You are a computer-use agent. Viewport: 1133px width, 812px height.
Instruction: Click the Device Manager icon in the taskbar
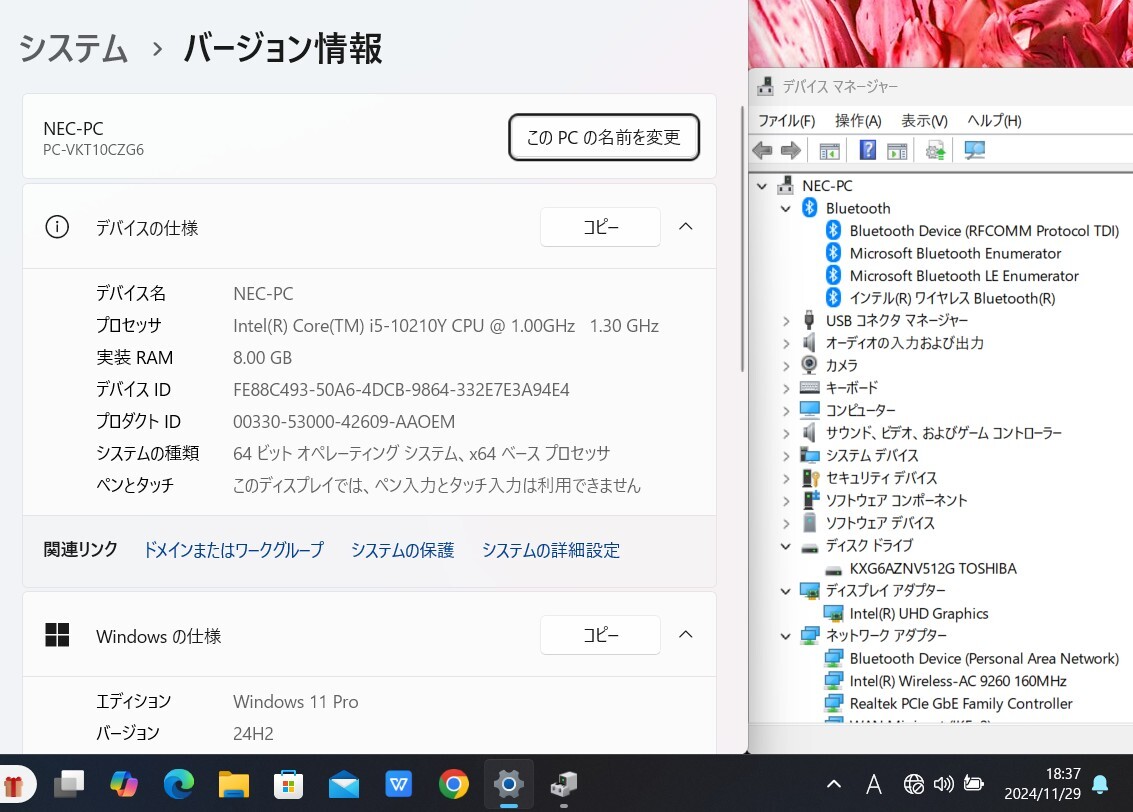click(x=564, y=785)
